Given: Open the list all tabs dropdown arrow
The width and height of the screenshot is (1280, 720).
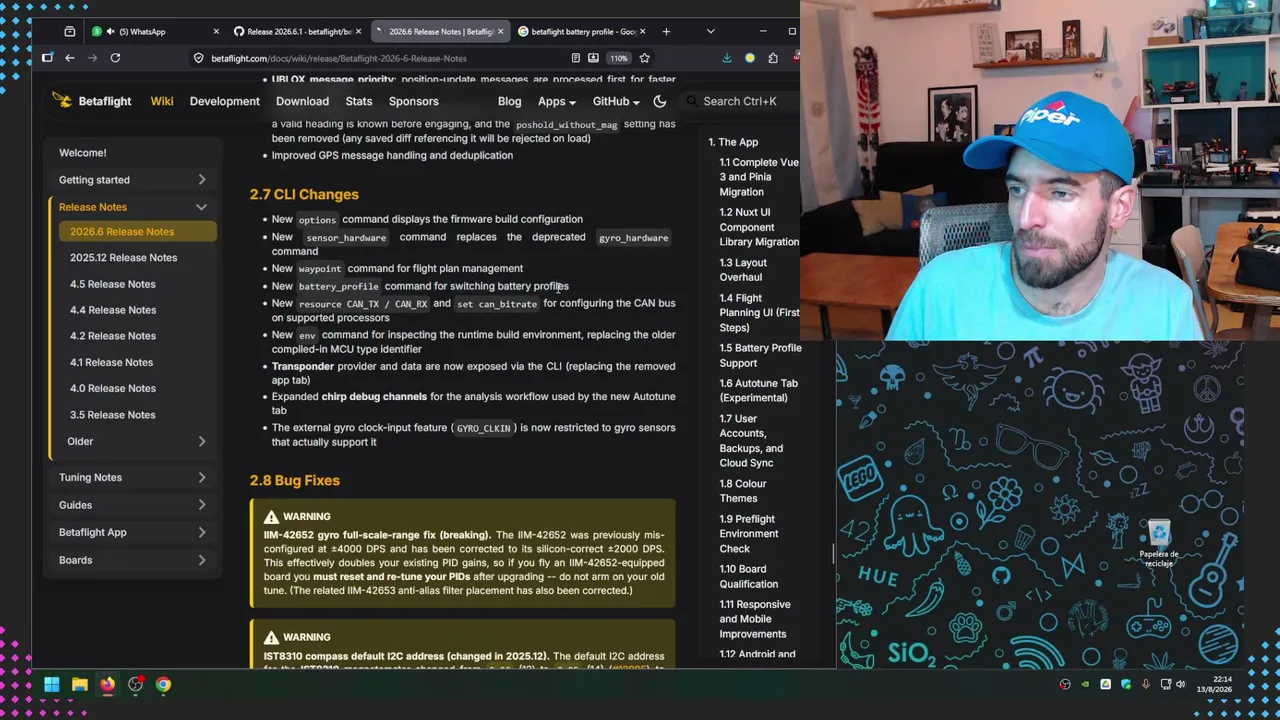Looking at the screenshot, I should tap(710, 31).
